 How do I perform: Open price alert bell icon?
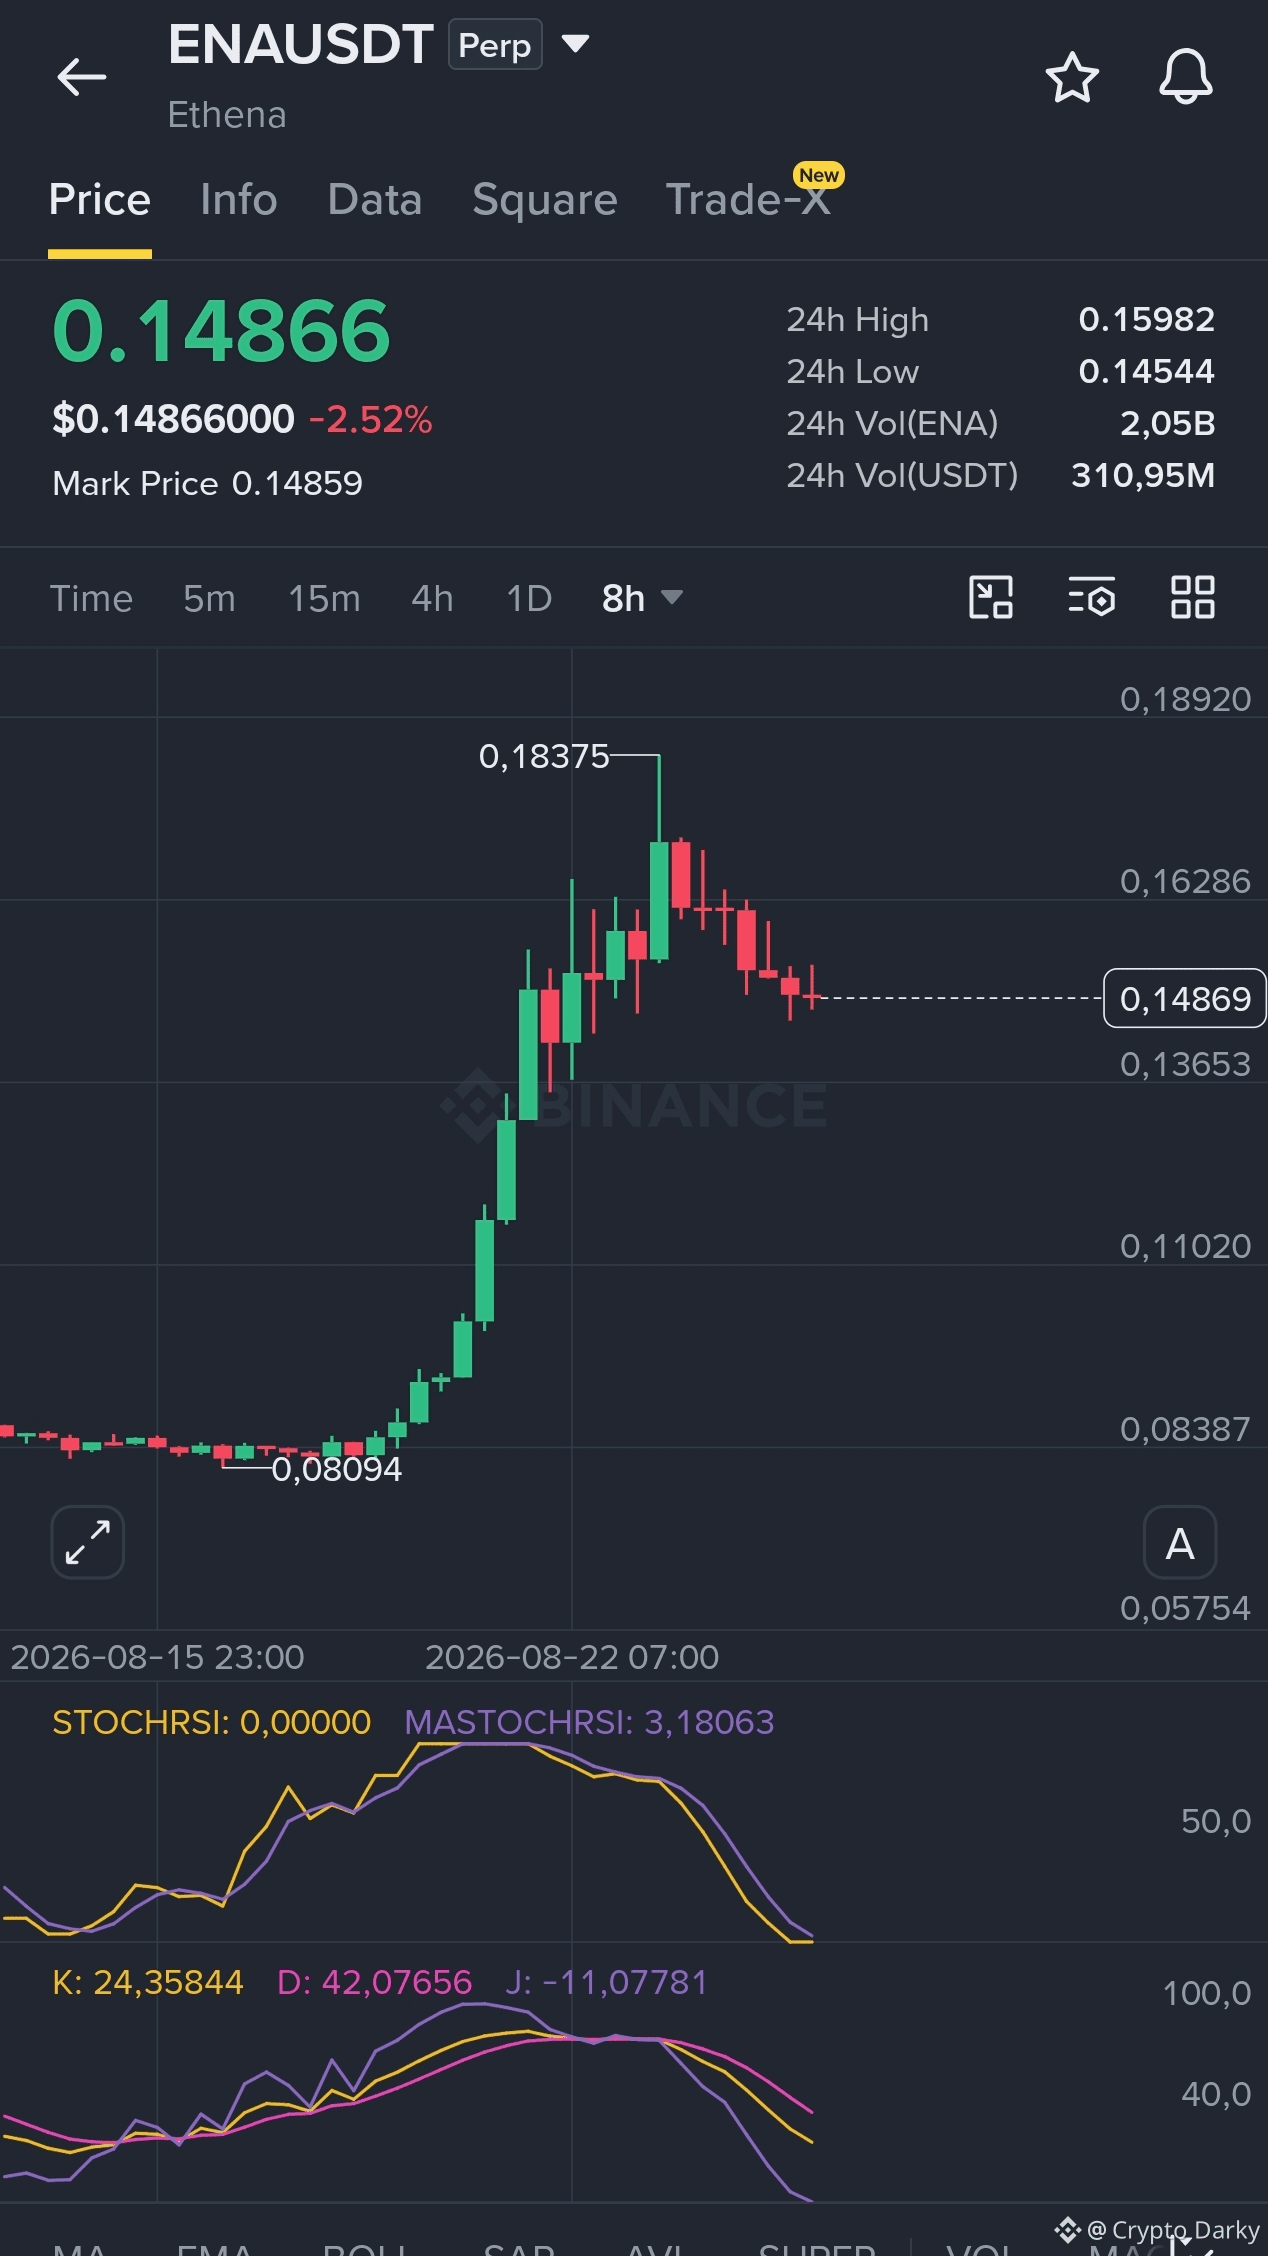(1186, 77)
